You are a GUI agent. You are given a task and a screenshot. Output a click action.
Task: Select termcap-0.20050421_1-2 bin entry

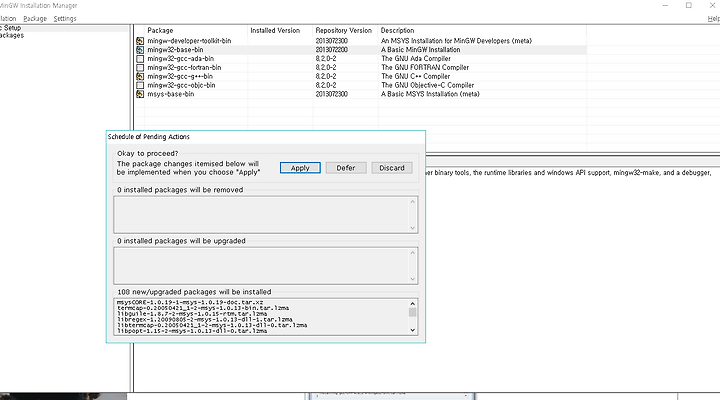point(203,308)
